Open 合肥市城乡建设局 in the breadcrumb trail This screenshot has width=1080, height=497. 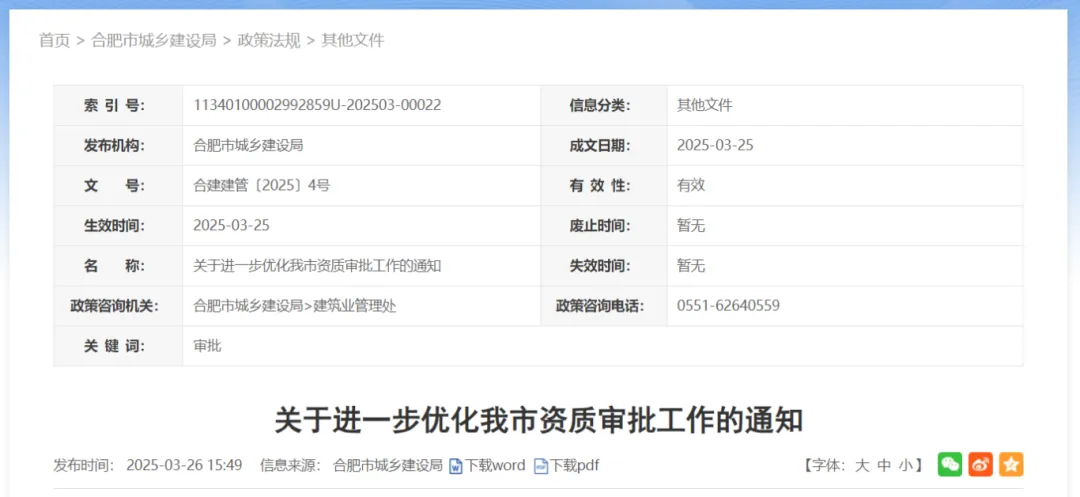(153, 40)
